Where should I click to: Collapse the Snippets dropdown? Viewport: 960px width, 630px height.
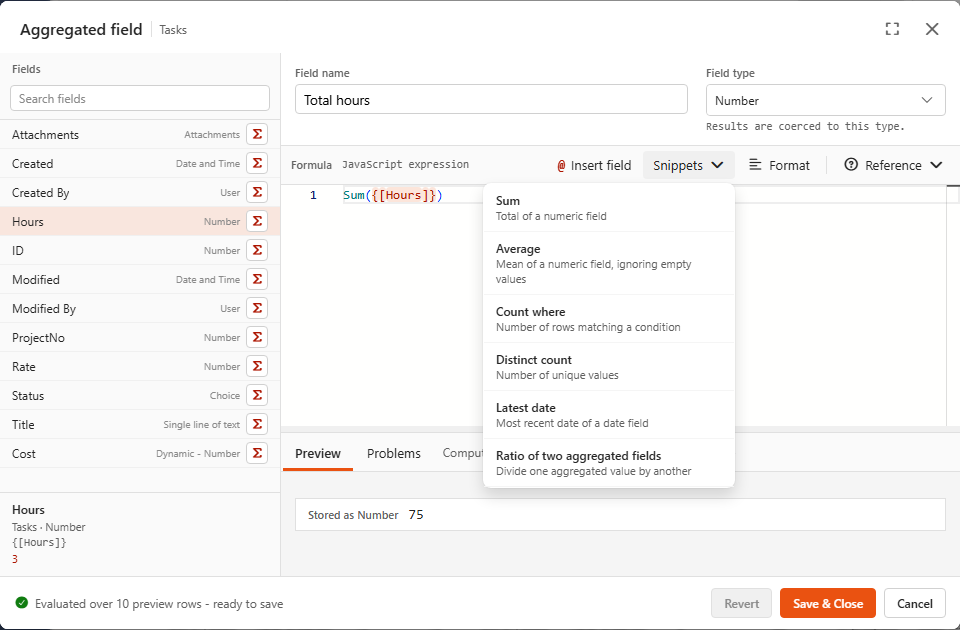click(688, 165)
